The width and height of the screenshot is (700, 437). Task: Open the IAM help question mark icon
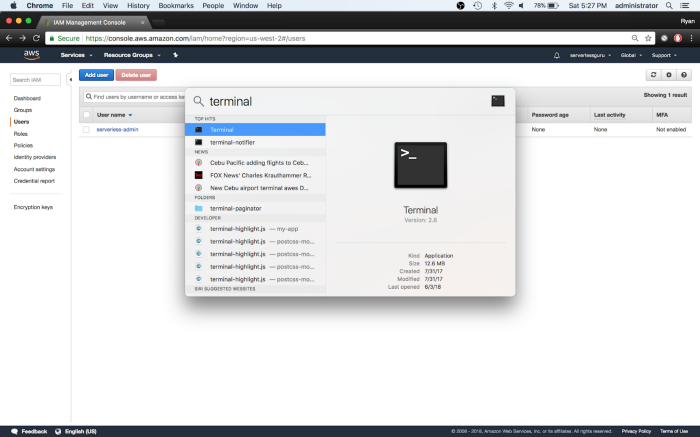tap(684, 75)
